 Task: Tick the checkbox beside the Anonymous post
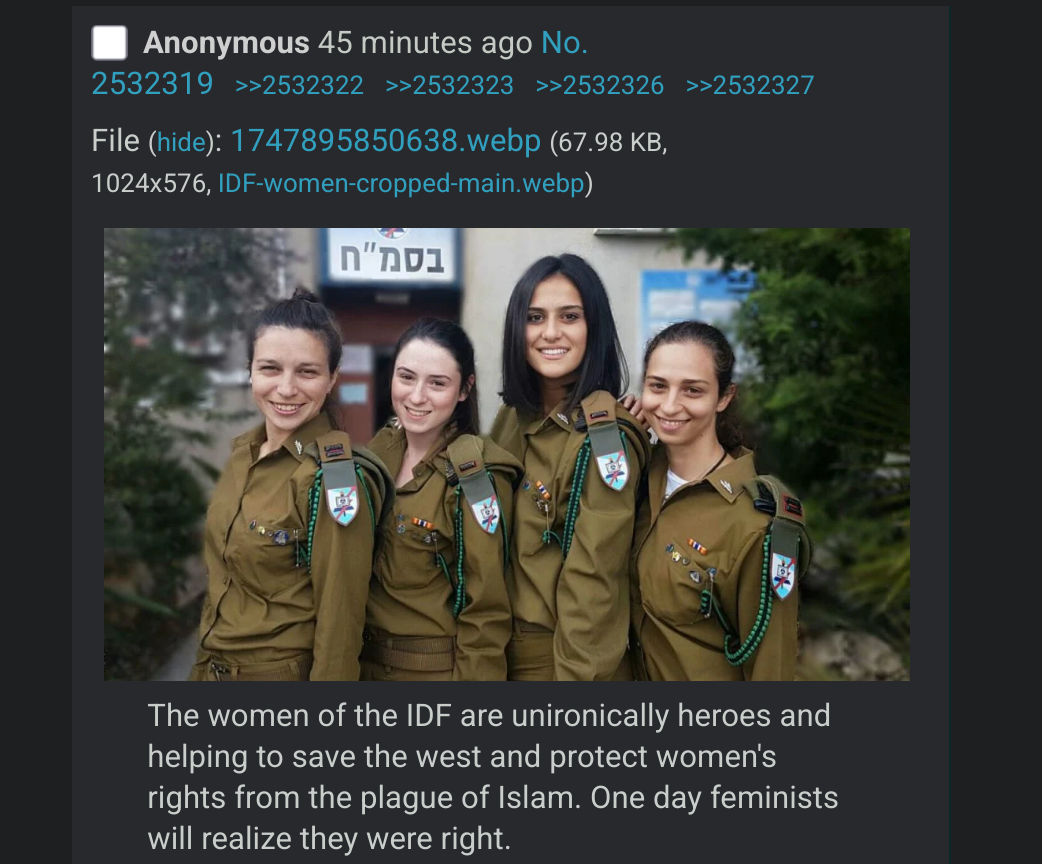click(109, 43)
